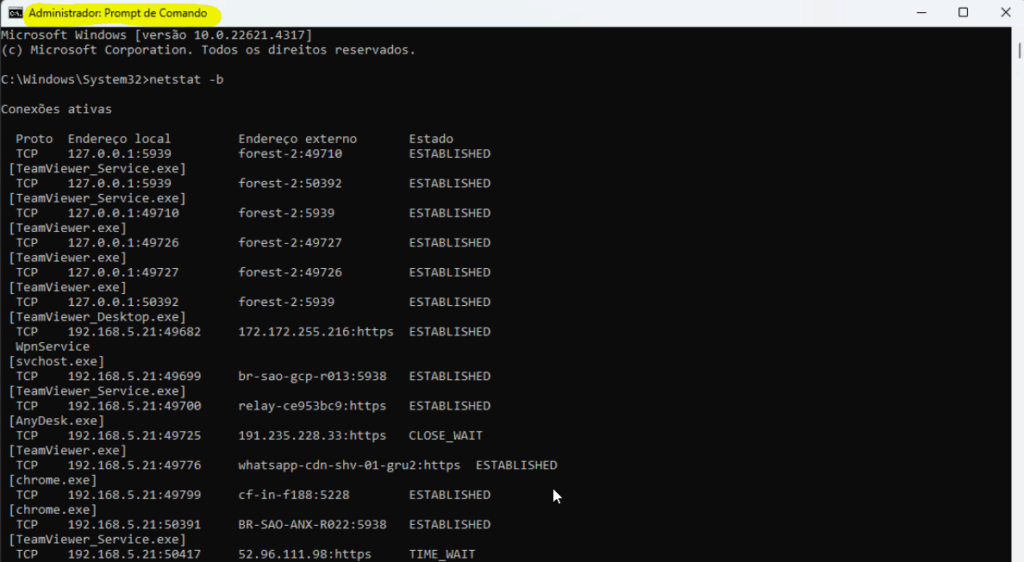This screenshot has height=562, width=1024.
Task: Click local address '192.168.5.21:49700'
Action: coord(134,406)
